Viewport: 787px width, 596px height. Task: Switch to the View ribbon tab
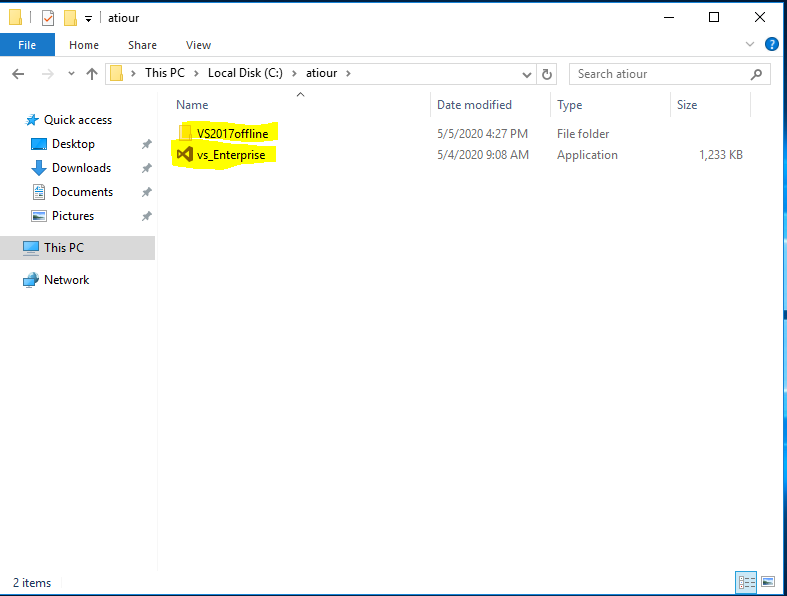pos(198,45)
